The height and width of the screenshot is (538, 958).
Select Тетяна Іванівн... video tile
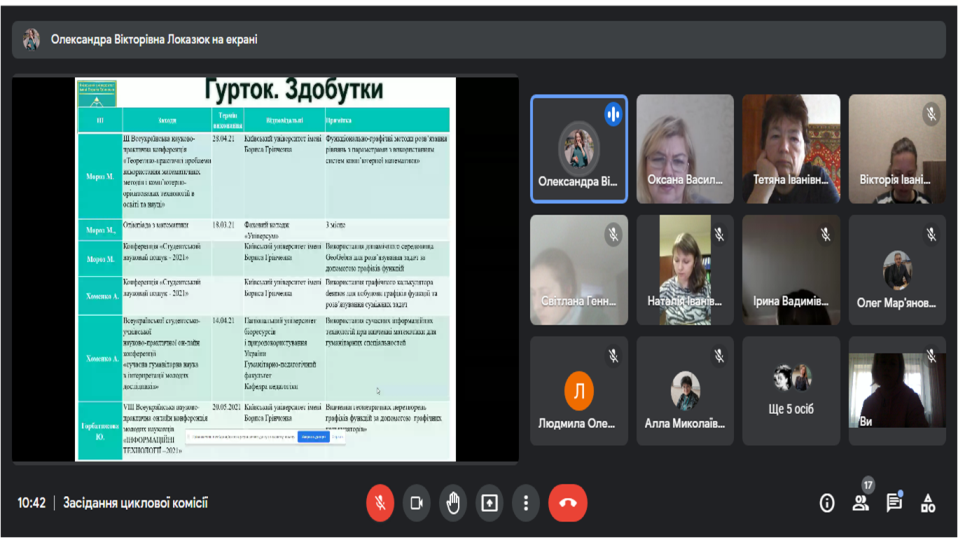coord(791,148)
